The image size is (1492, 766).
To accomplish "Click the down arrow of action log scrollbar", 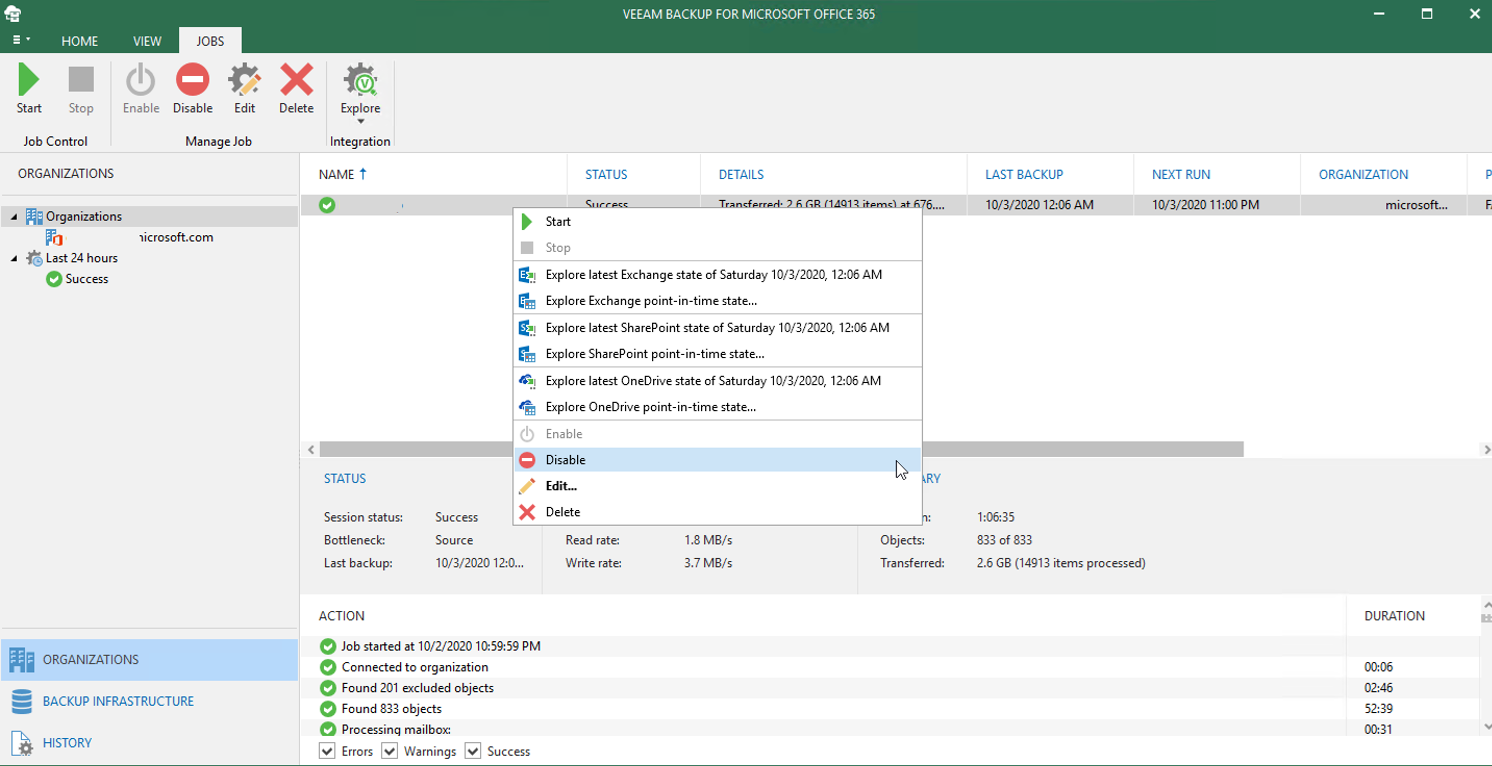I will coord(1486,728).
